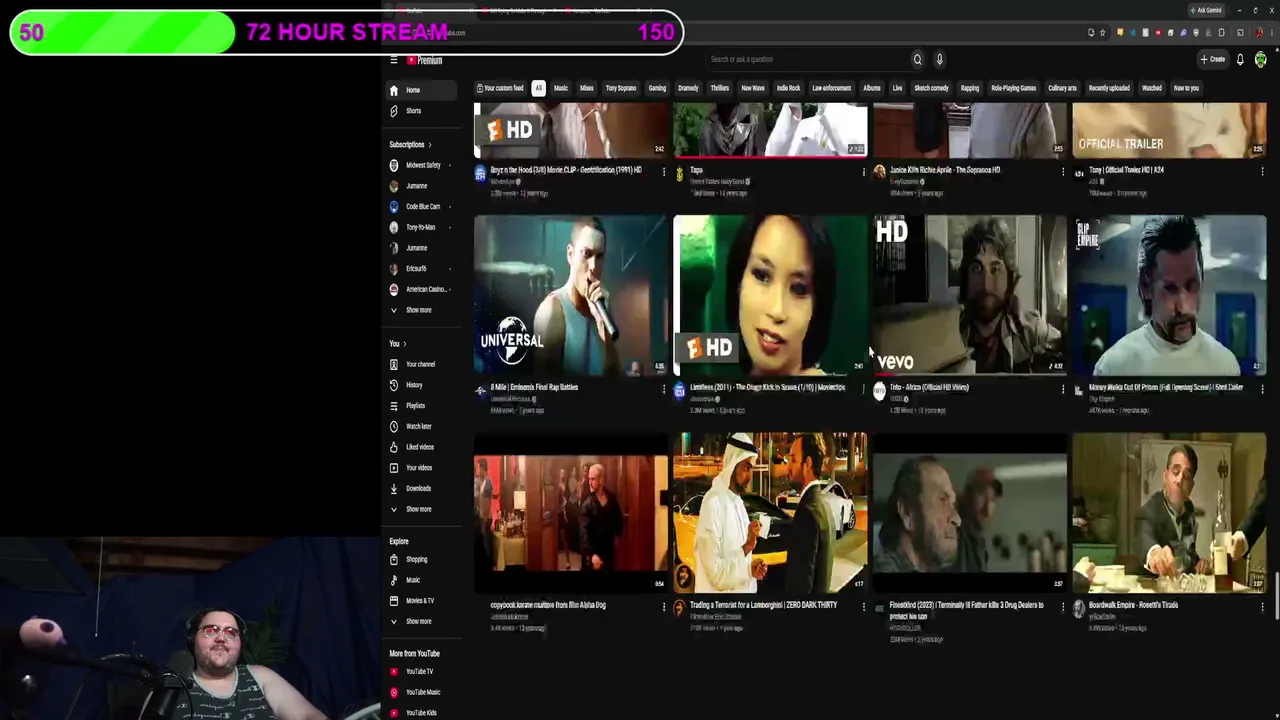The height and width of the screenshot is (720, 1280).
Task: Open watch History
Action: pos(420,385)
